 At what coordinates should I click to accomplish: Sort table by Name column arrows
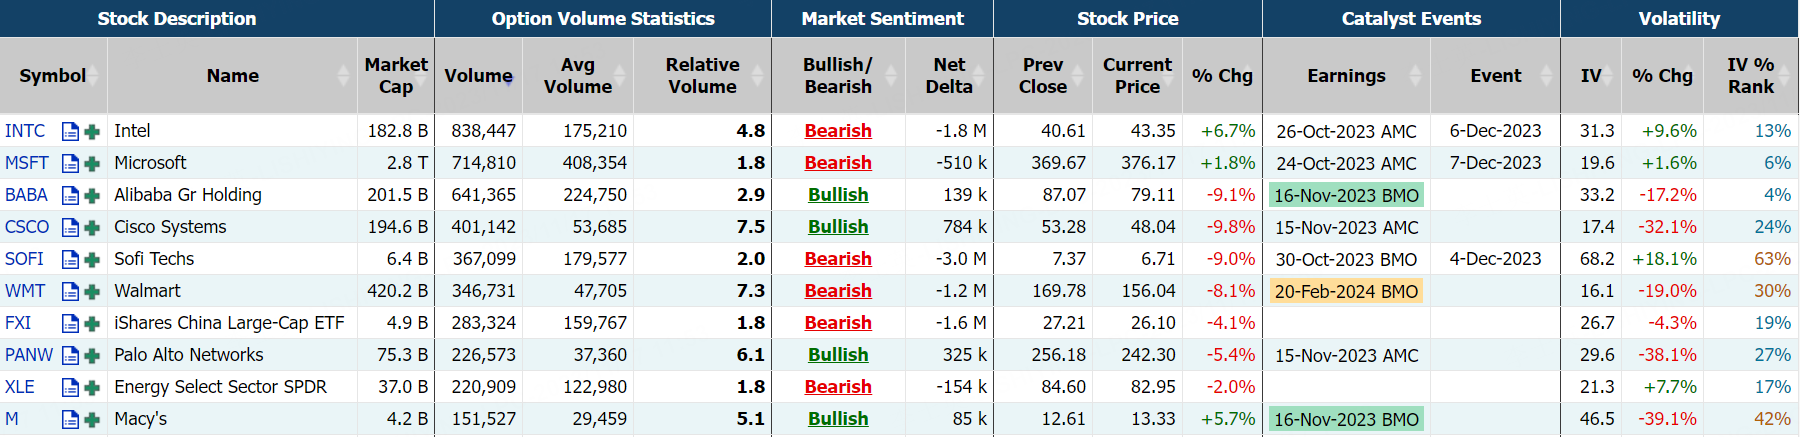click(344, 76)
